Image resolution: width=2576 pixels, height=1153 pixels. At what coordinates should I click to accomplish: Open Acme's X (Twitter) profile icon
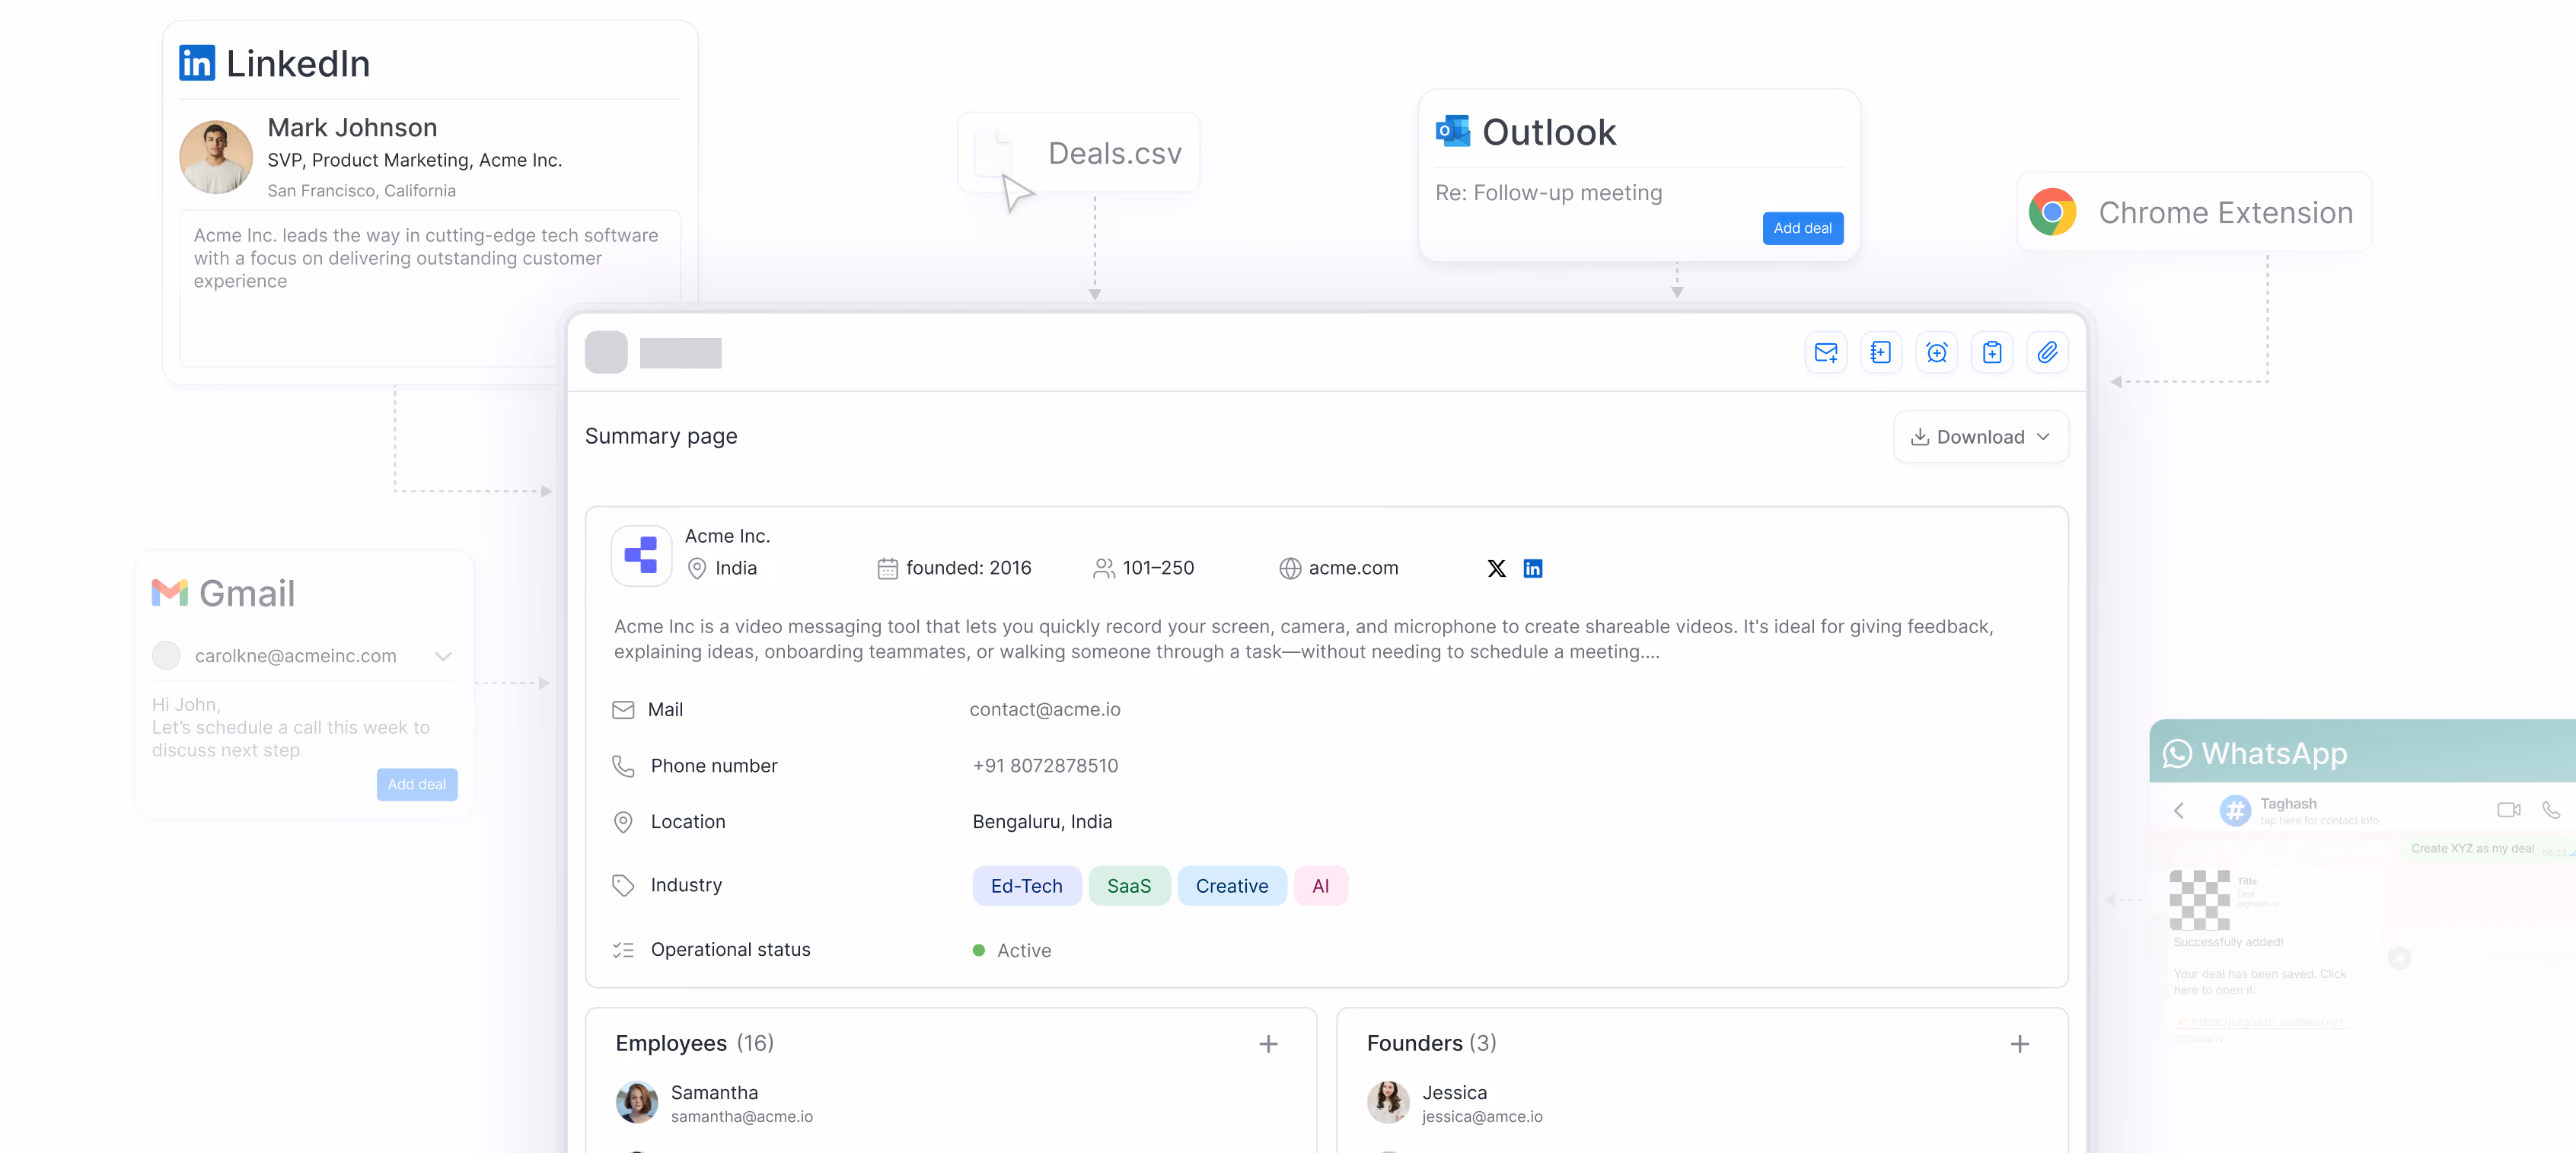[x=1496, y=569]
